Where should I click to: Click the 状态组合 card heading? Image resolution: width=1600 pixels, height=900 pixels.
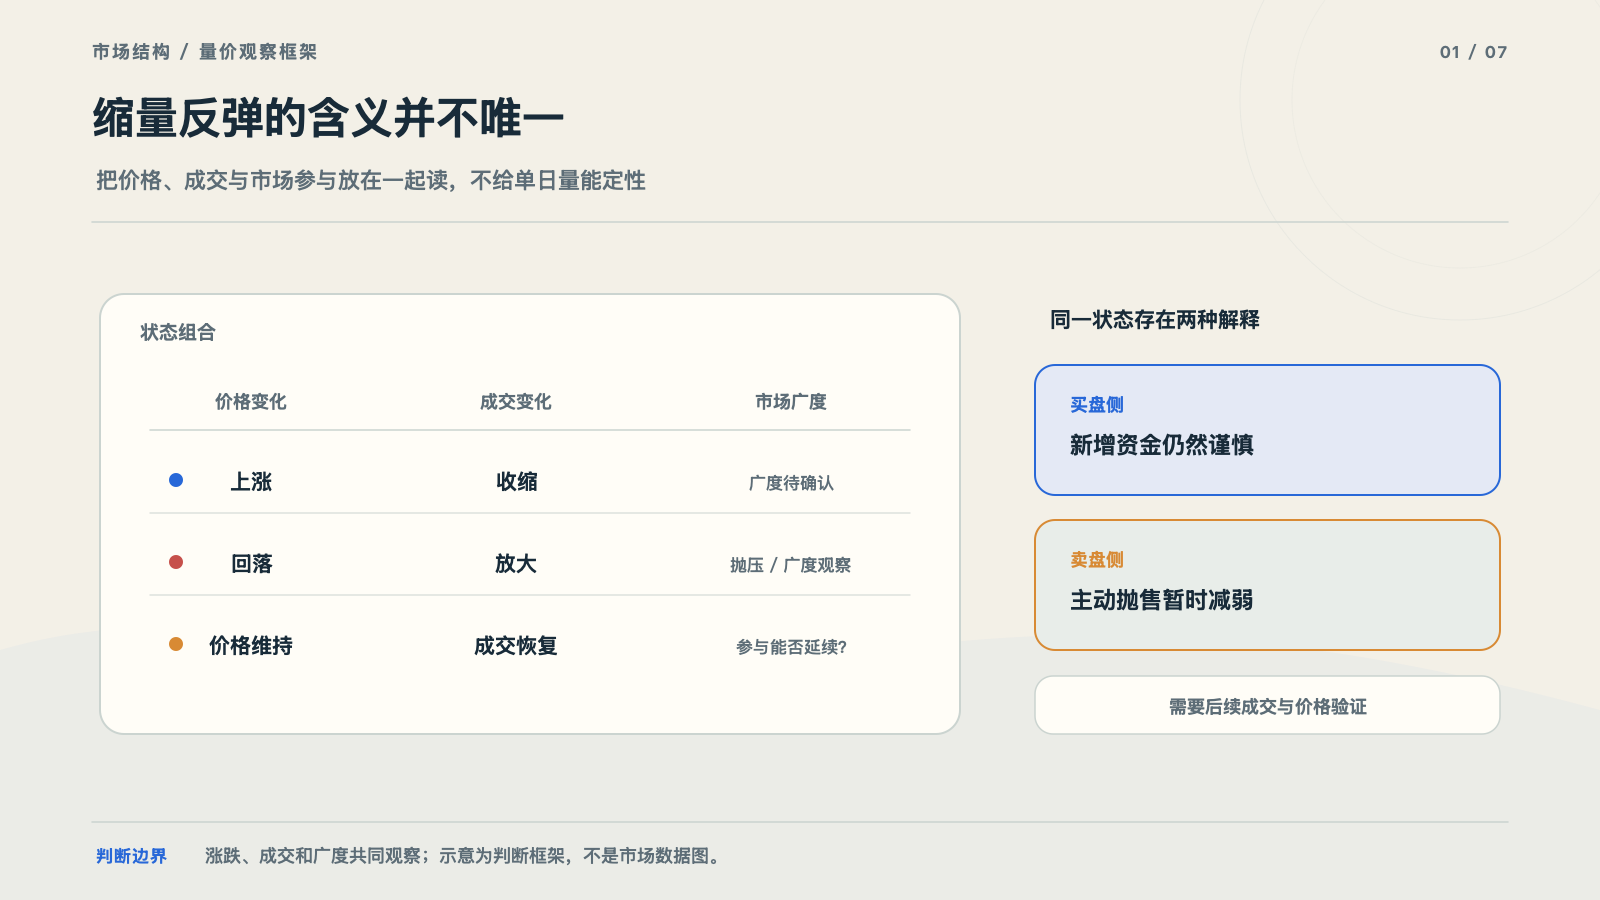178,332
